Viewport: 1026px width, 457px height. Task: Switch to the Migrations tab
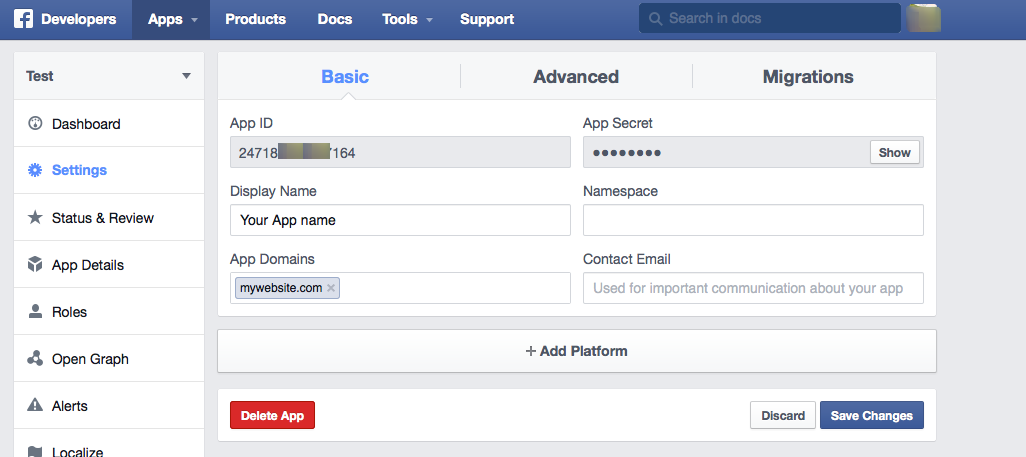[808, 77]
